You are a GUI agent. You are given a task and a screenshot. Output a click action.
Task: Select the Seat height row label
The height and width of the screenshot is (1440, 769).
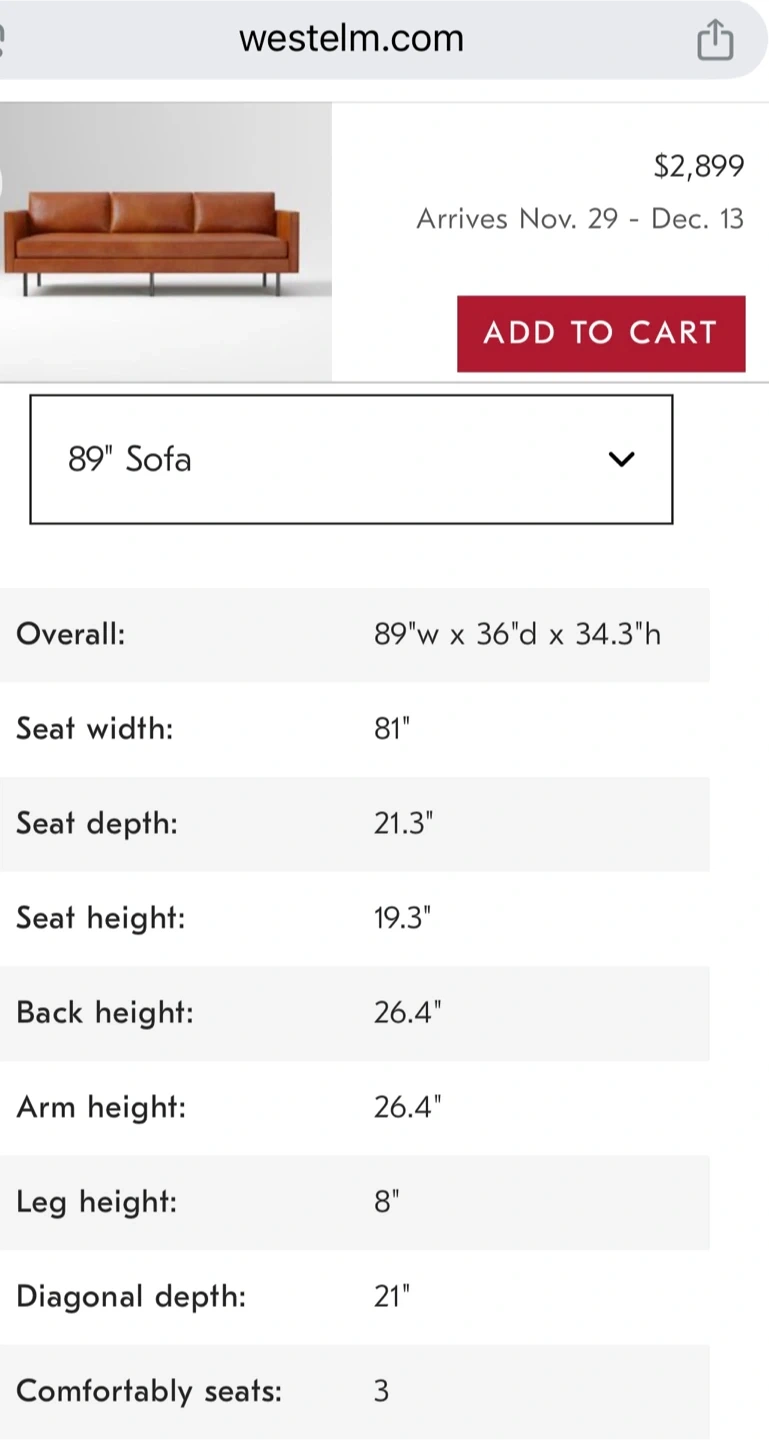coord(101,918)
